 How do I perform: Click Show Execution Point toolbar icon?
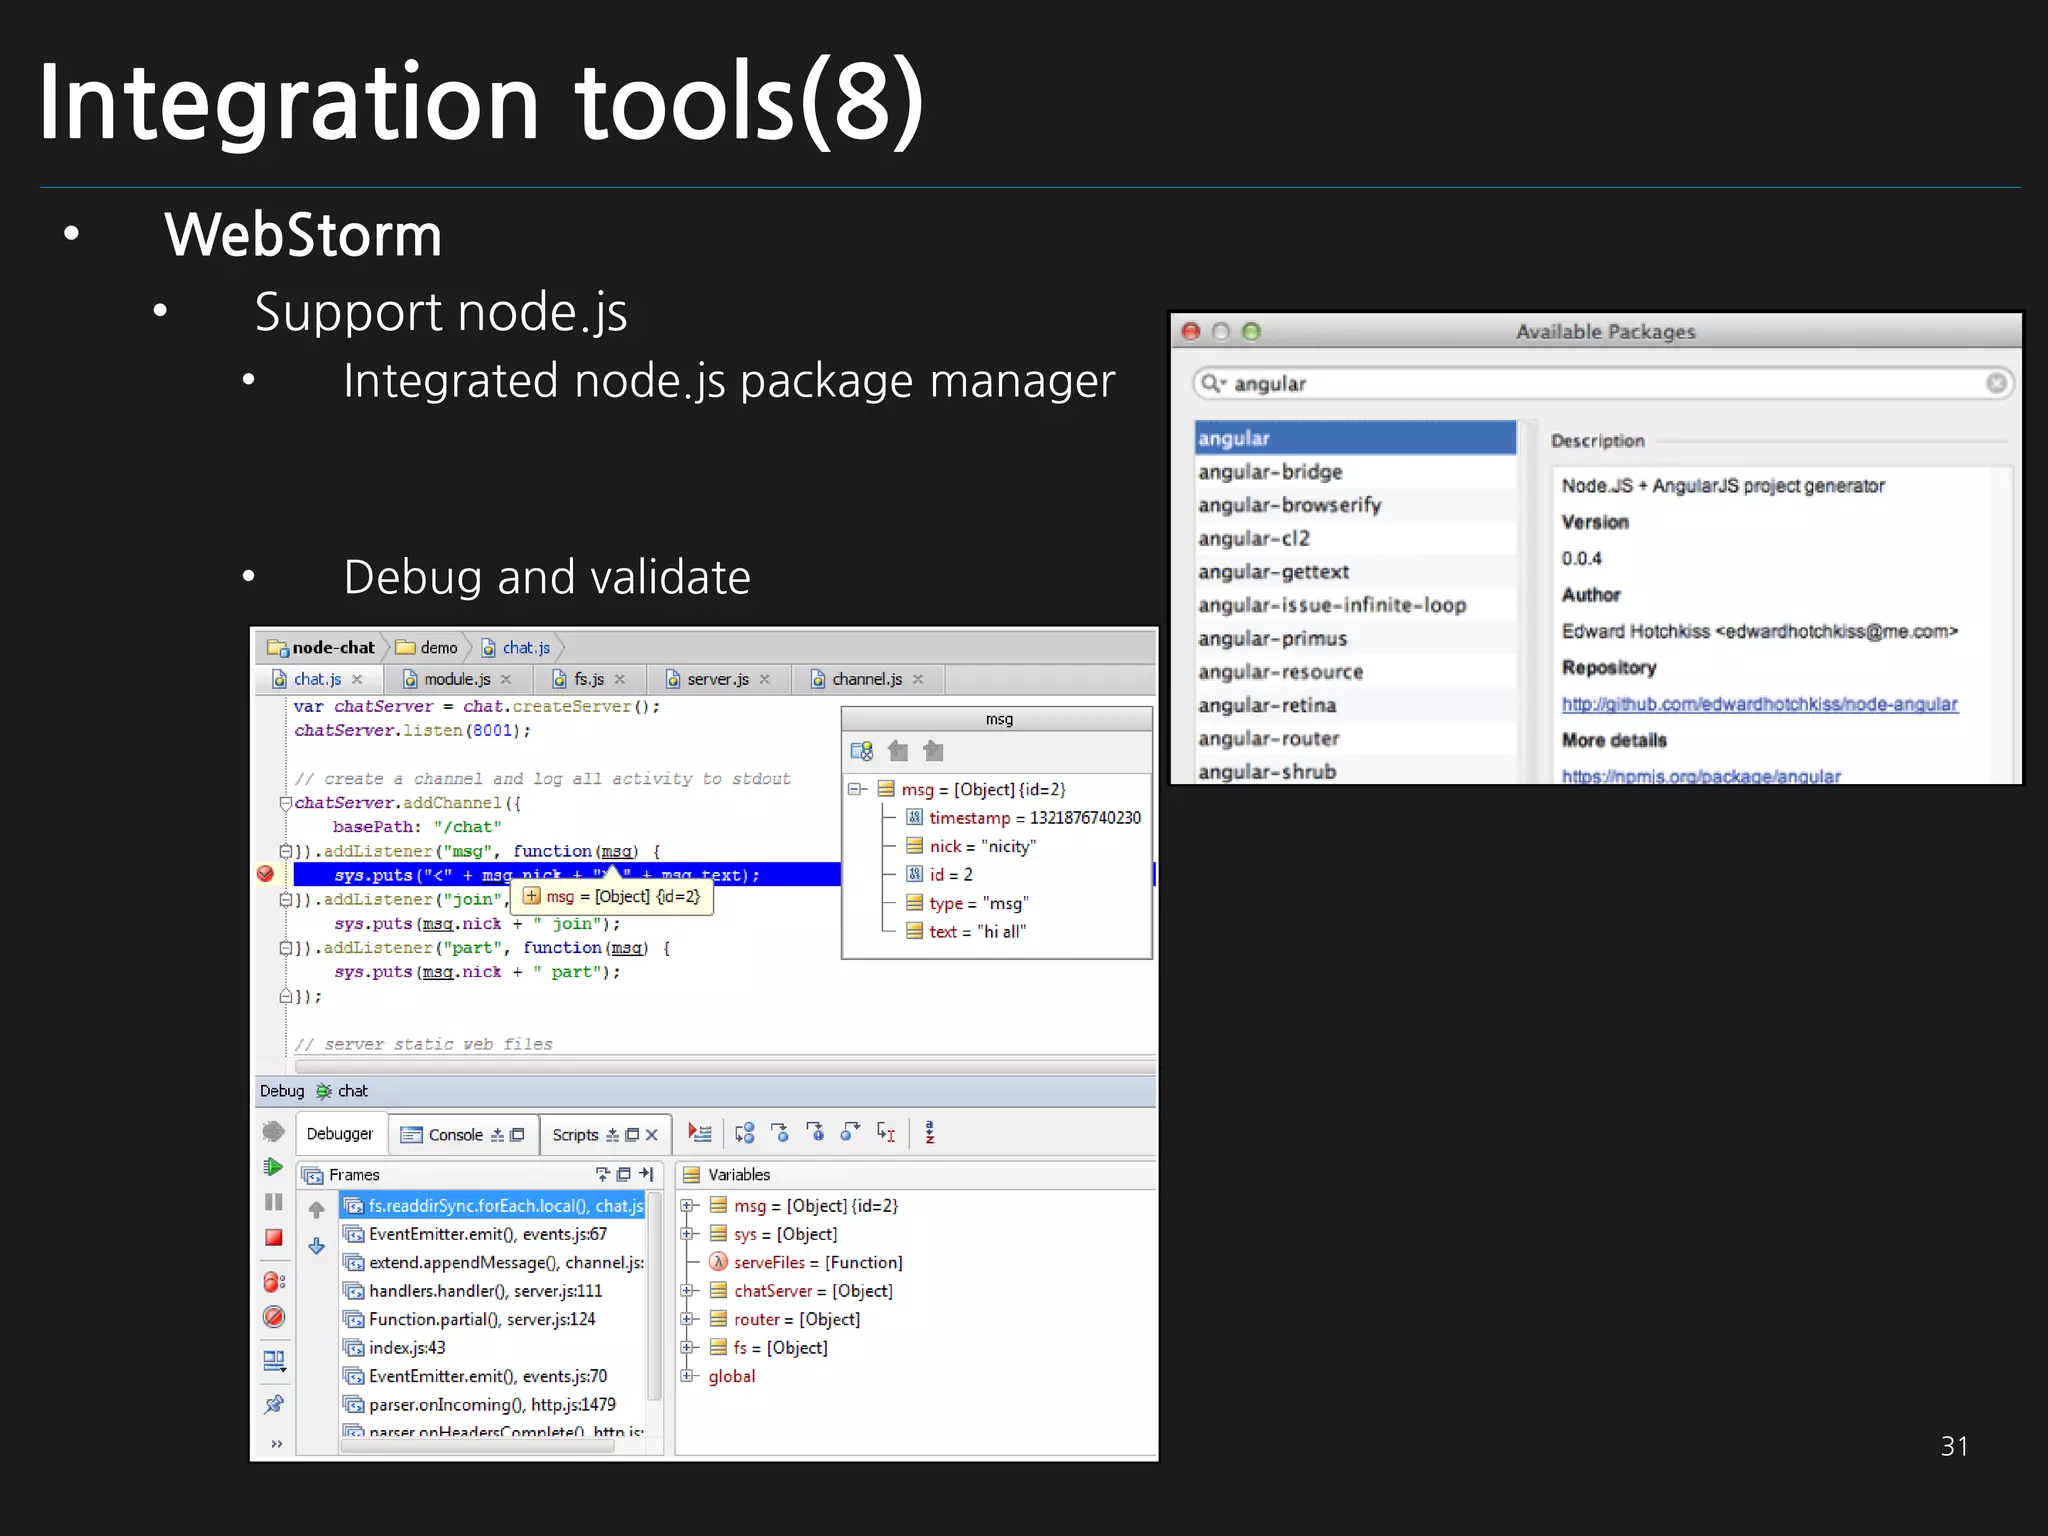tap(700, 1133)
